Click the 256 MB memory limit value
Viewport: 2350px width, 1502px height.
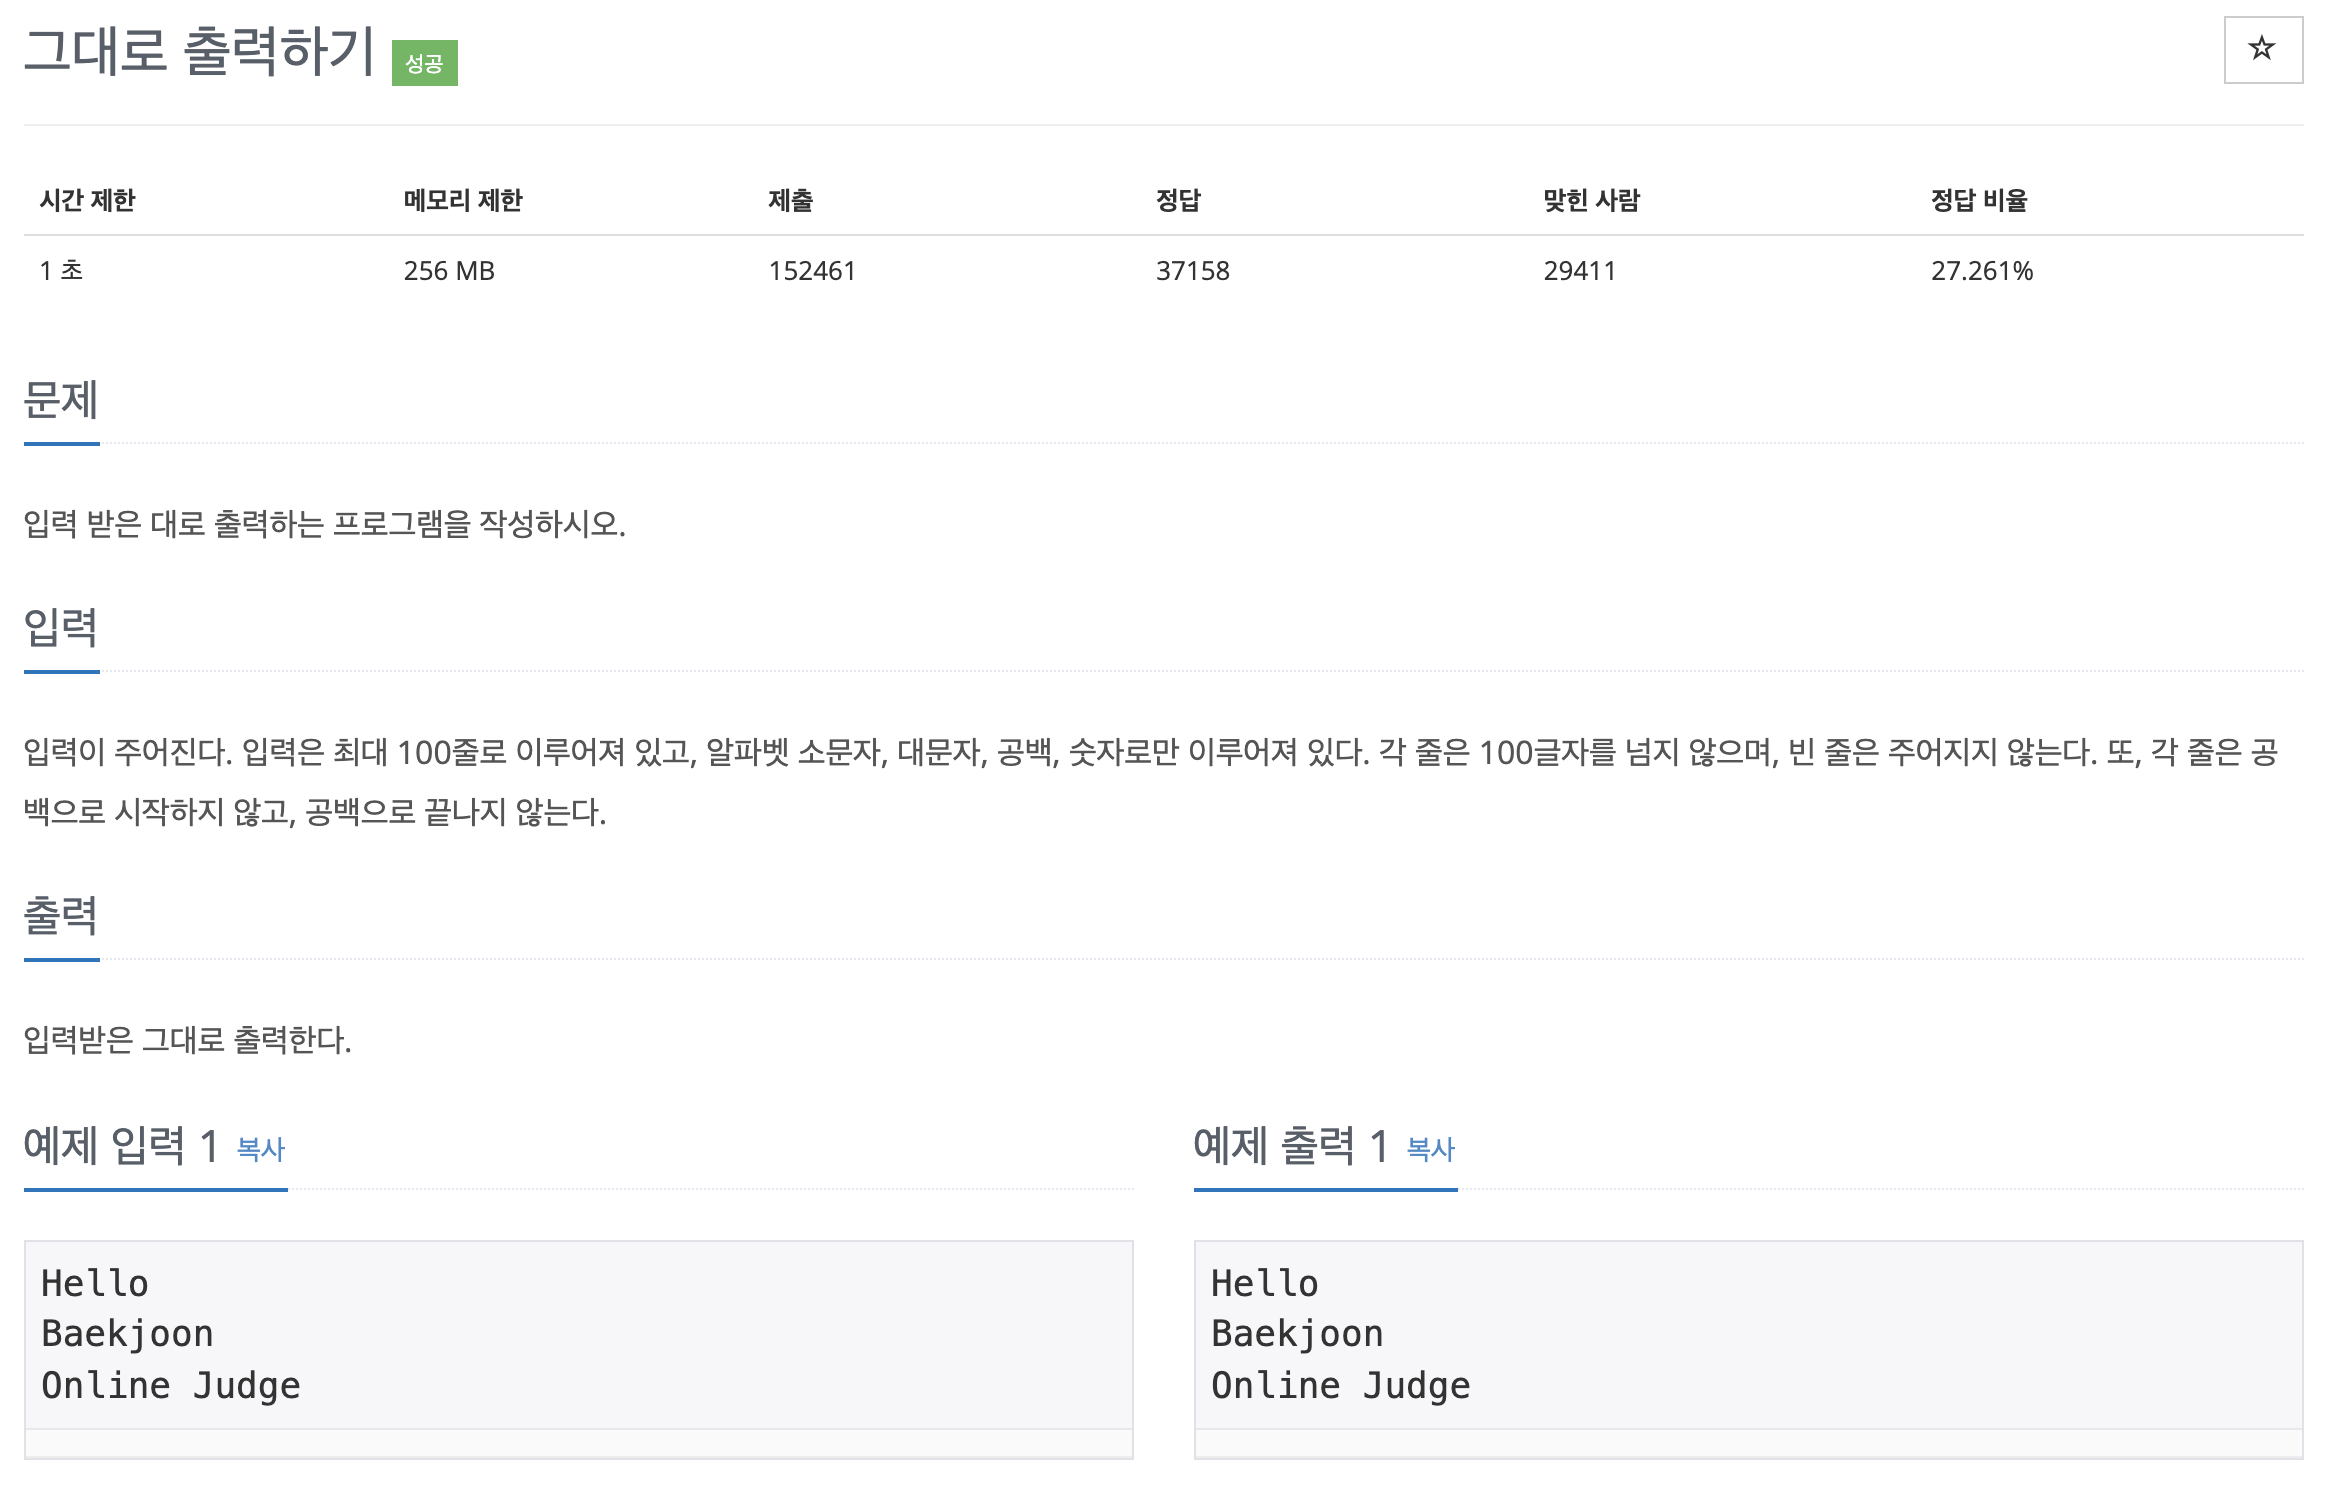(449, 271)
